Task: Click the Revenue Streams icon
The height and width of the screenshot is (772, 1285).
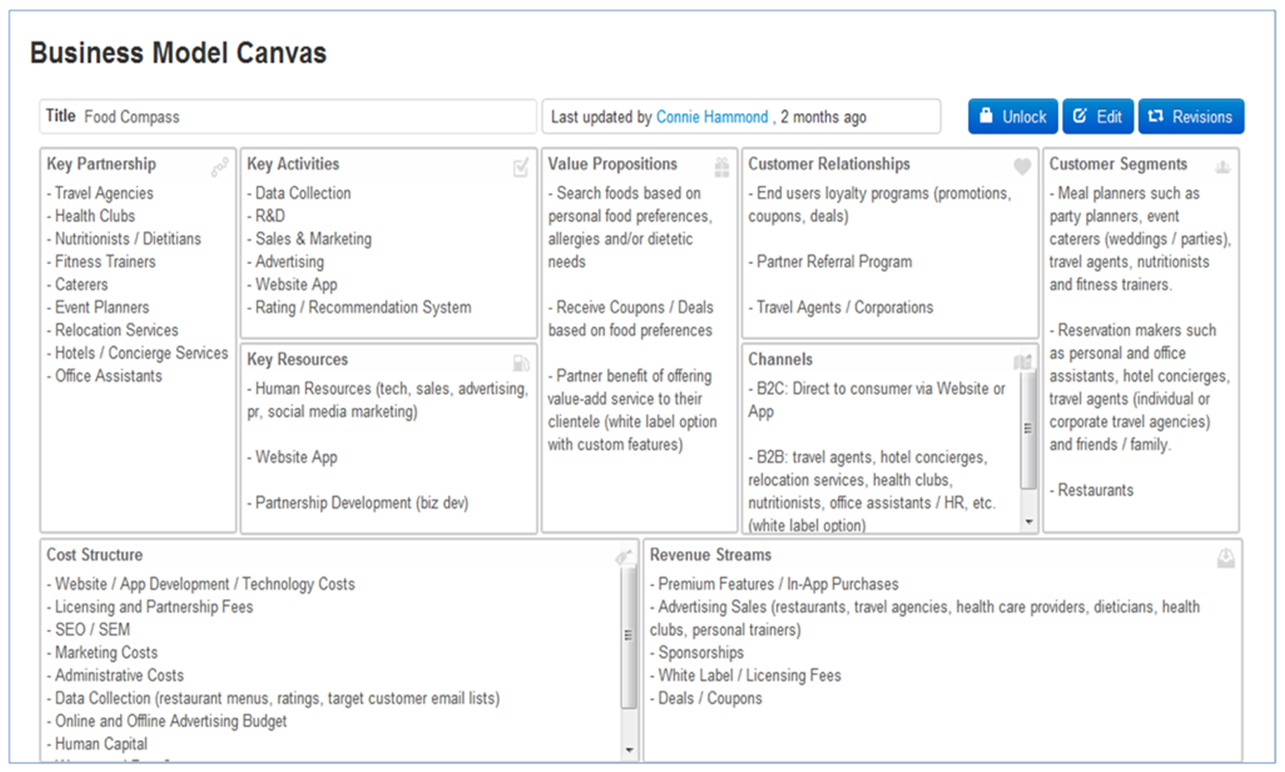Action: pos(1225,559)
